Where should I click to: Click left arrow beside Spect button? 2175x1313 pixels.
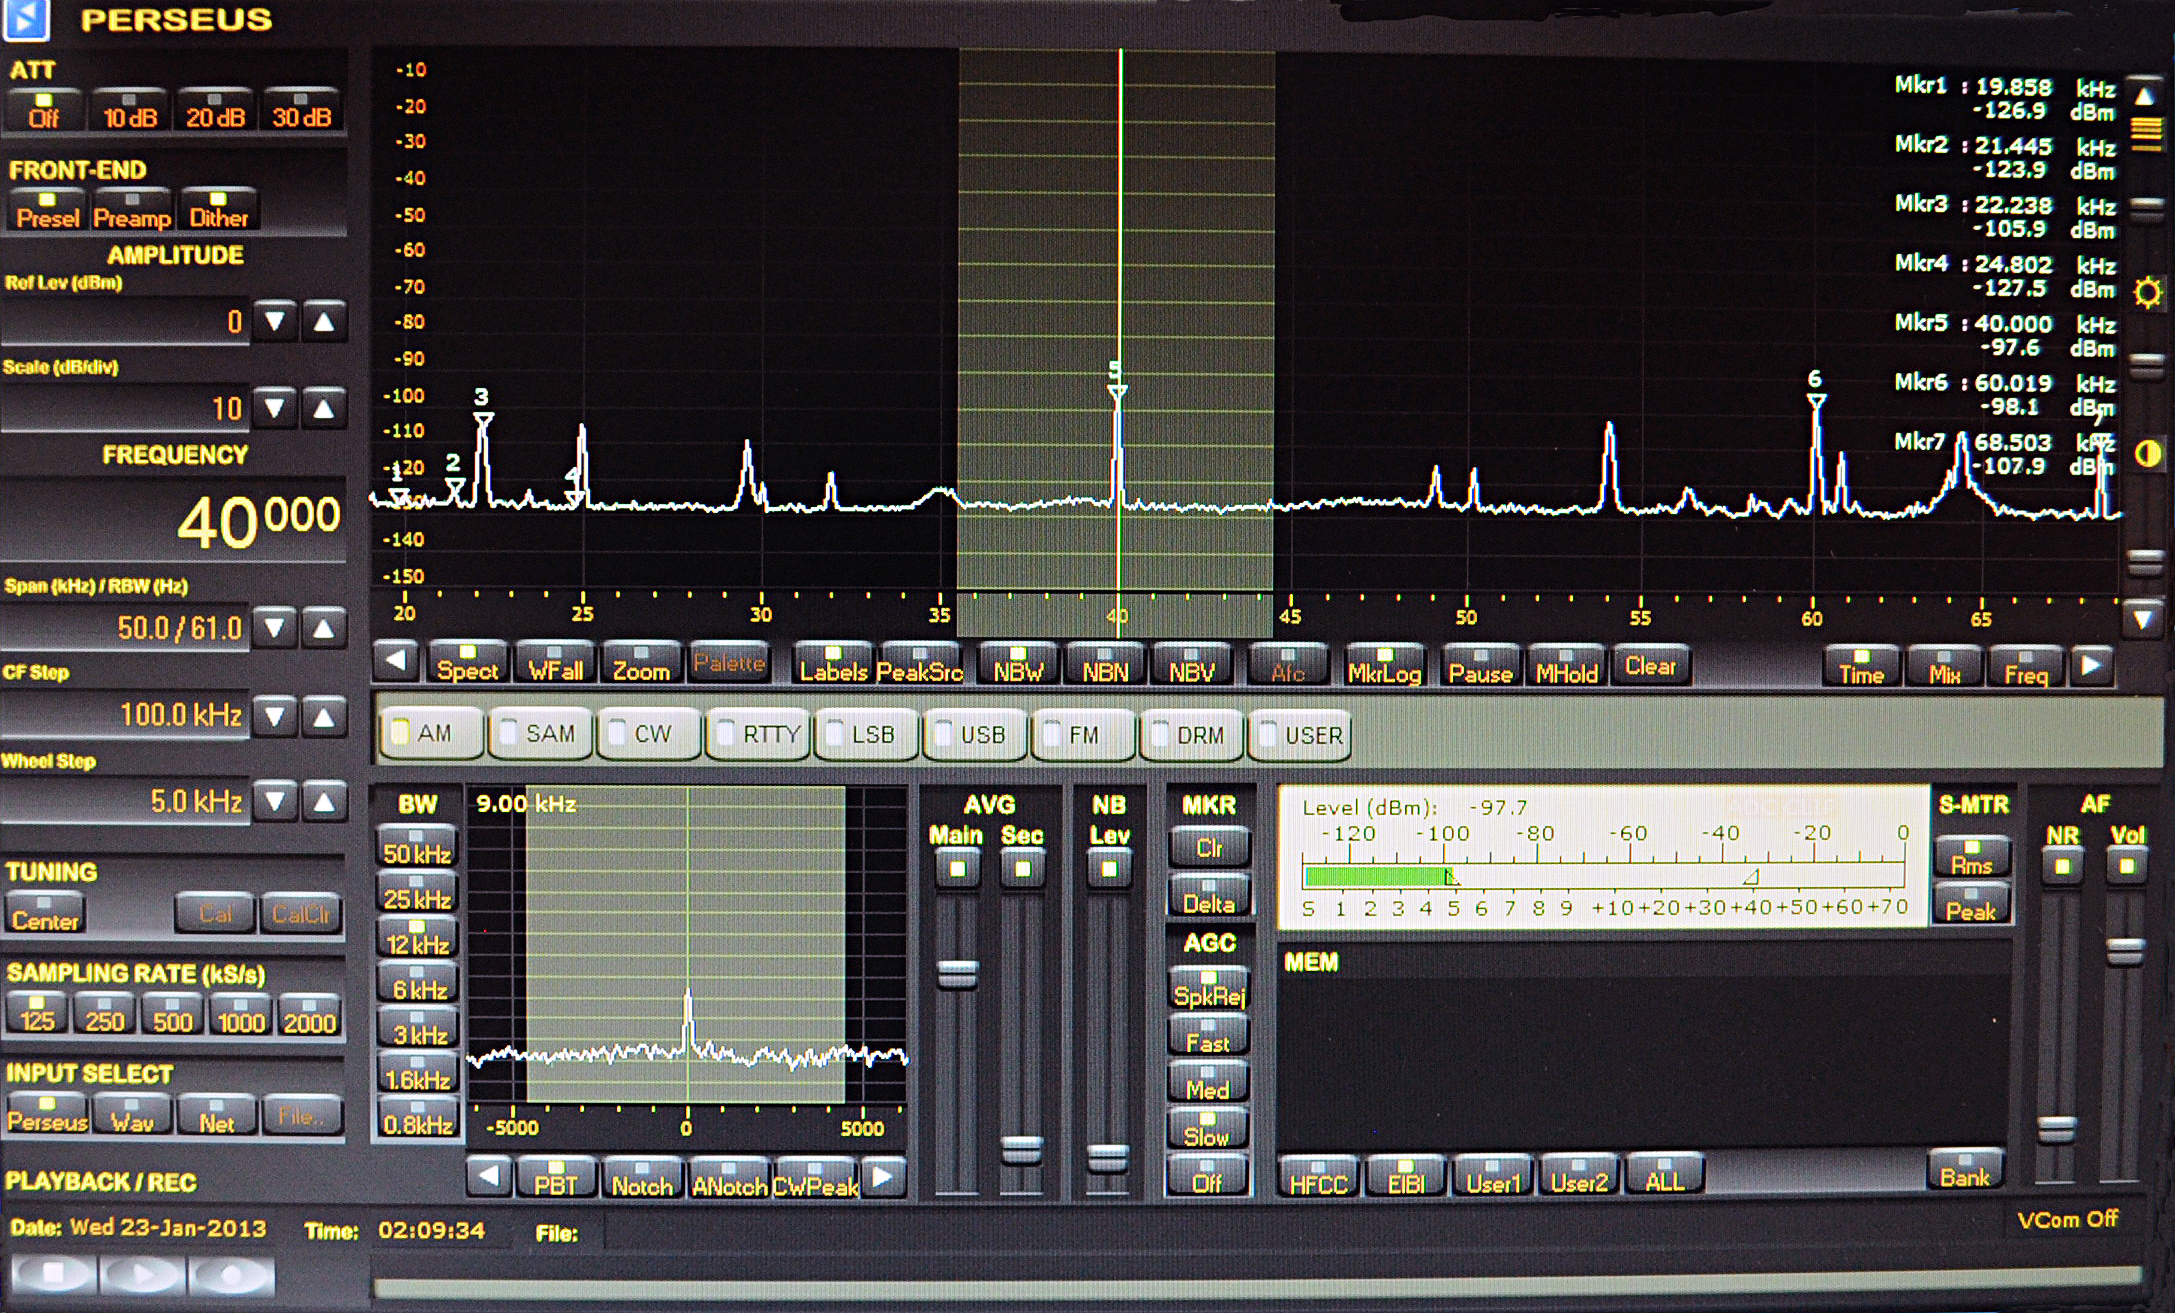pos(397,662)
